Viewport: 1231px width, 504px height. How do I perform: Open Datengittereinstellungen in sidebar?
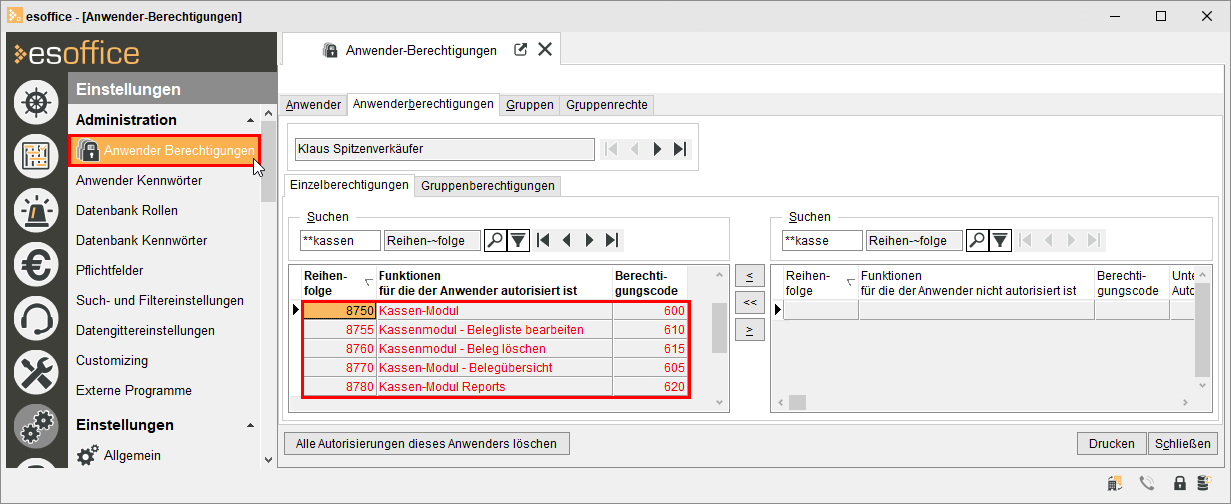tap(145, 331)
